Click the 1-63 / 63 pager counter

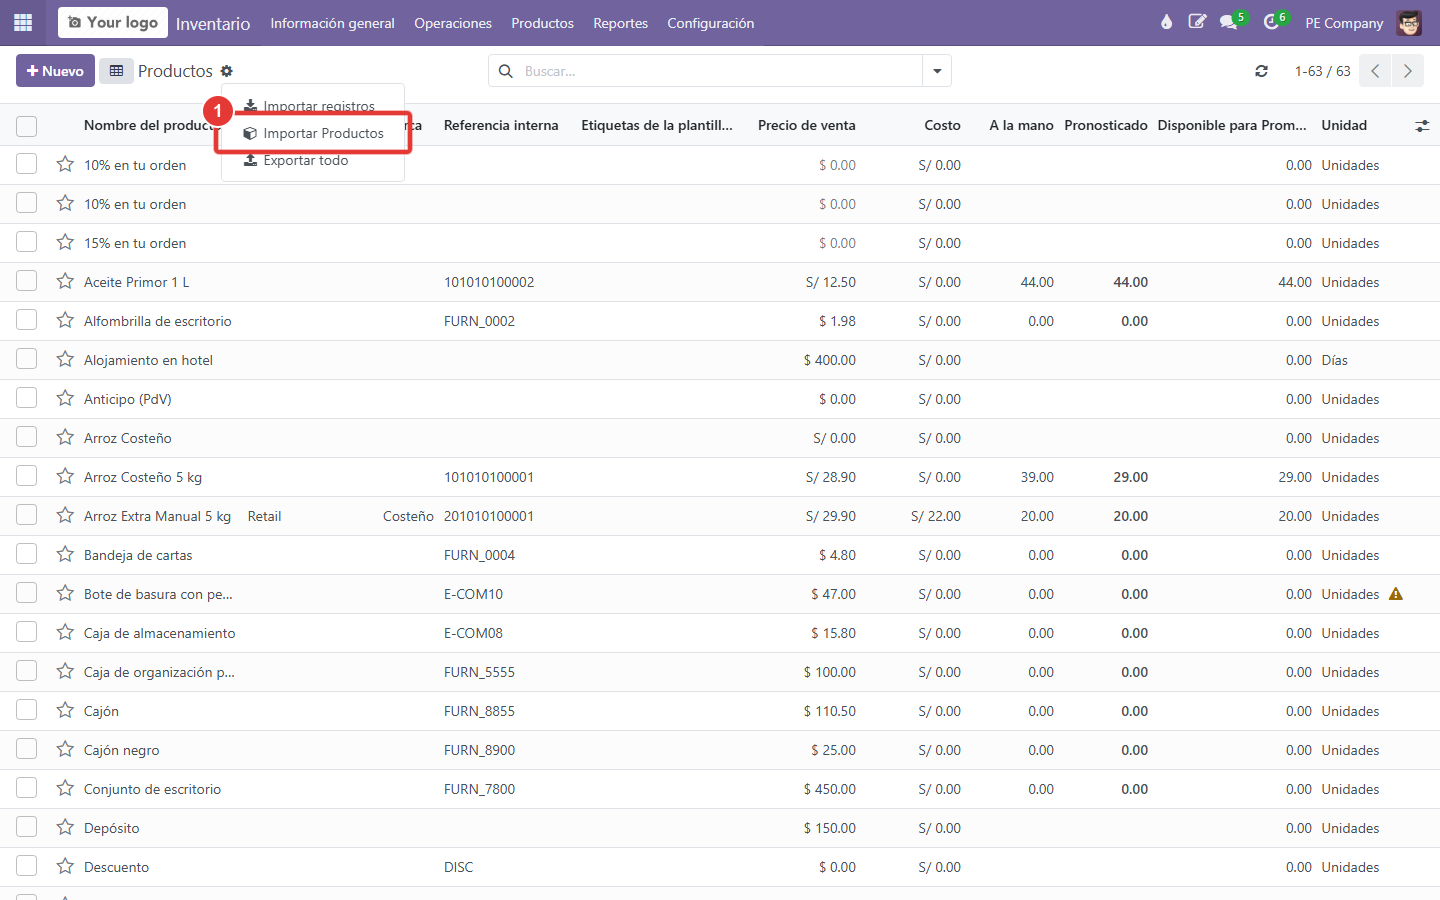click(x=1322, y=71)
